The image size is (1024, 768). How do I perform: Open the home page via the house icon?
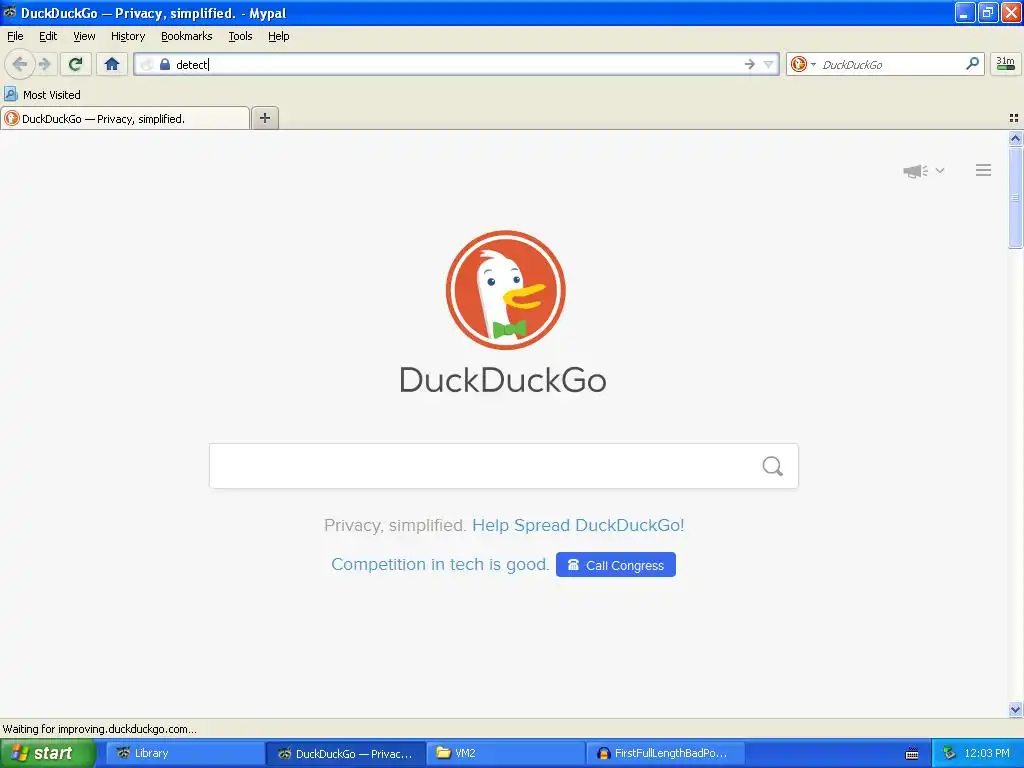point(112,64)
